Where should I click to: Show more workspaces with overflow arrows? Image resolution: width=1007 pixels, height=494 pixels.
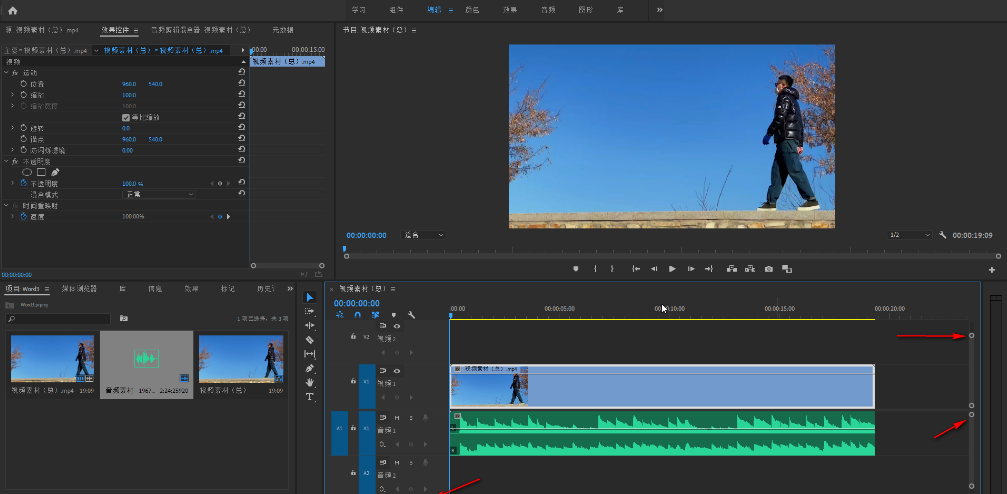click(x=659, y=10)
